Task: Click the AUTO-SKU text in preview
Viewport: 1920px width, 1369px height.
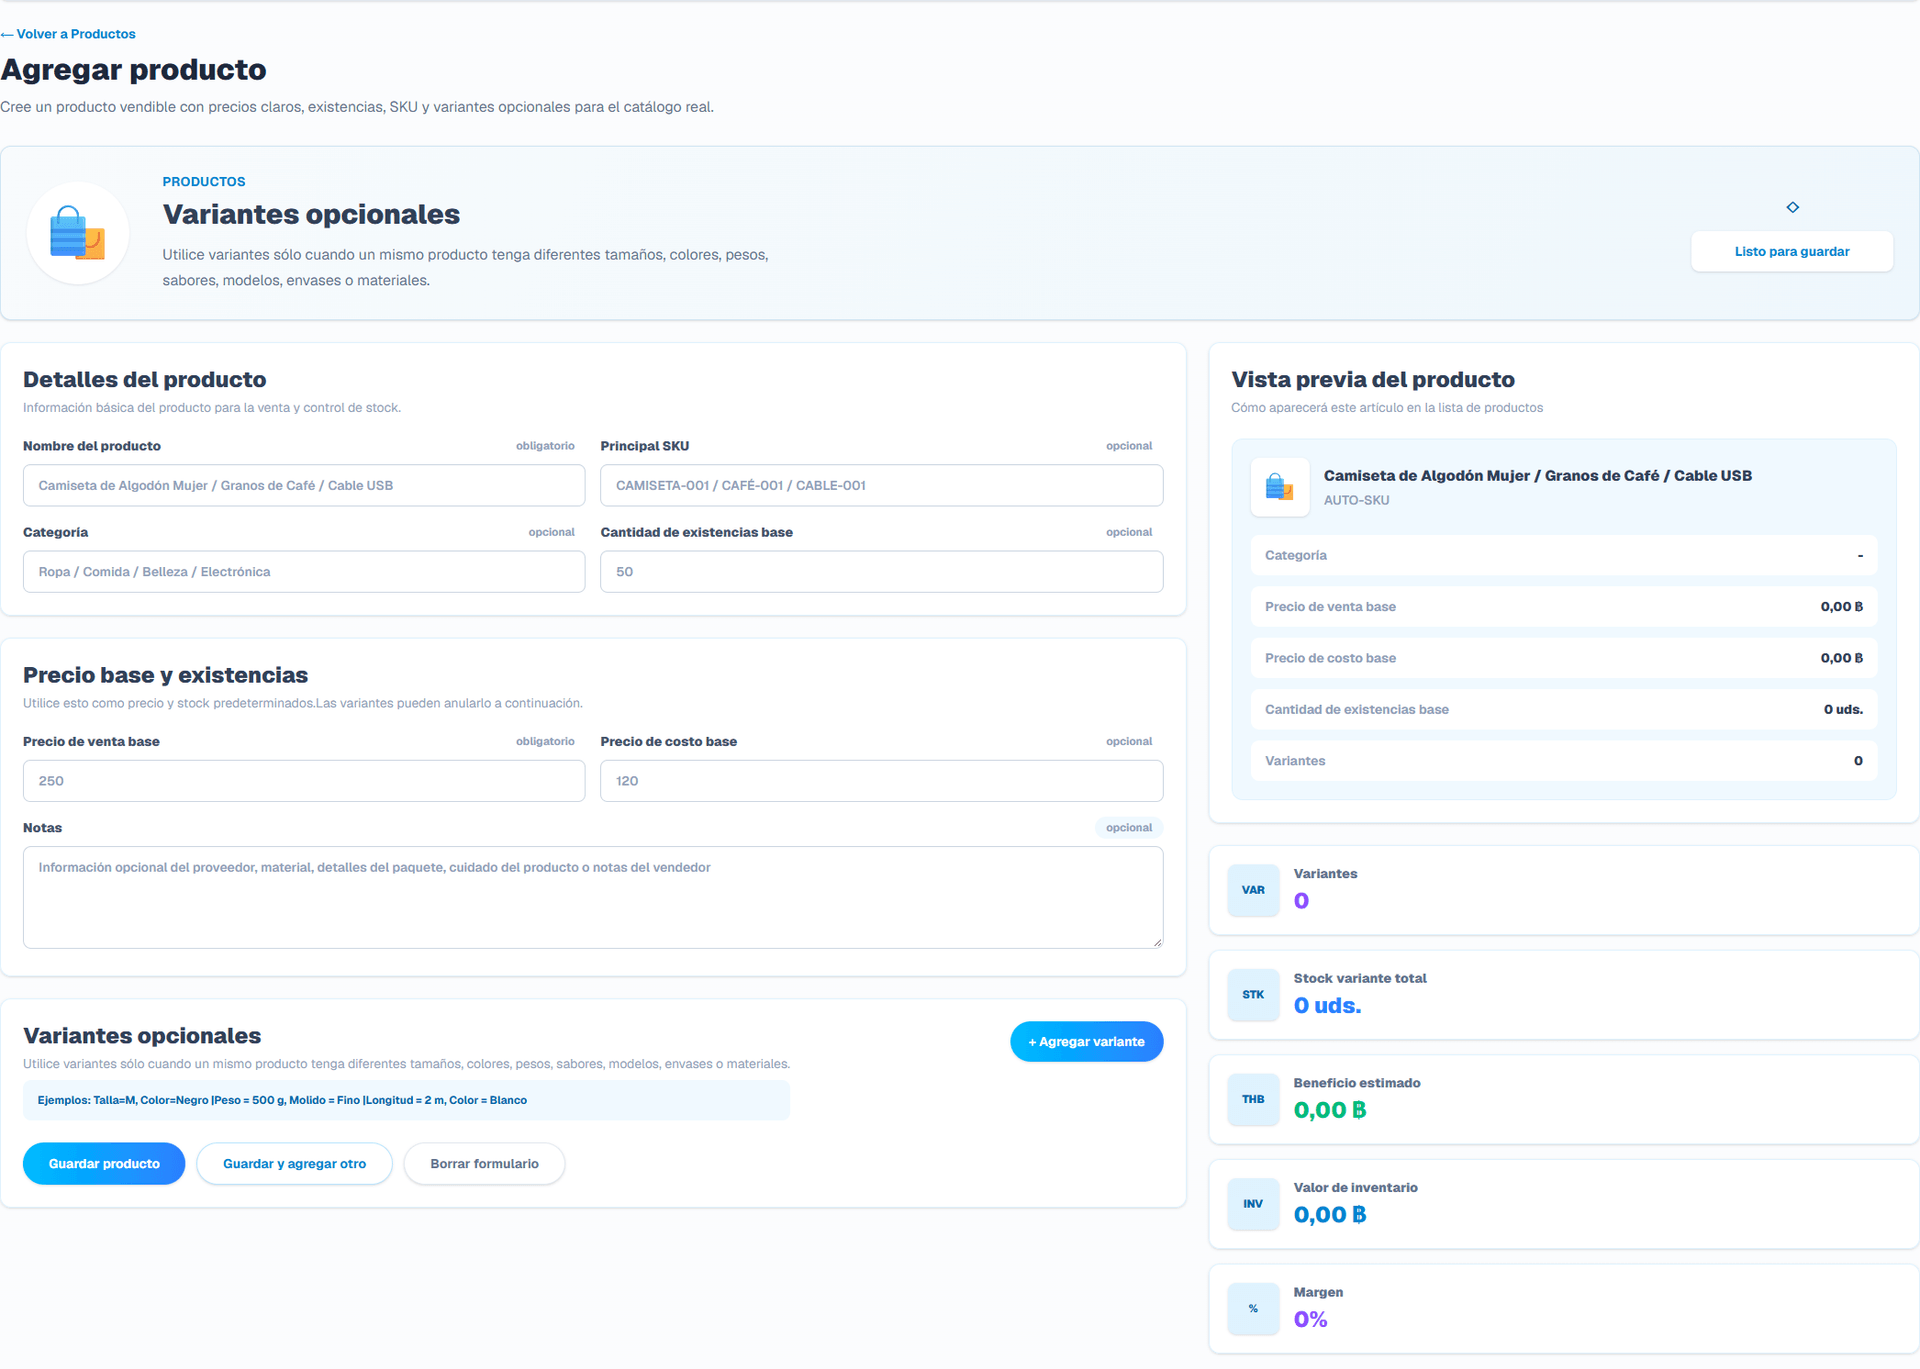Action: (1356, 500)
